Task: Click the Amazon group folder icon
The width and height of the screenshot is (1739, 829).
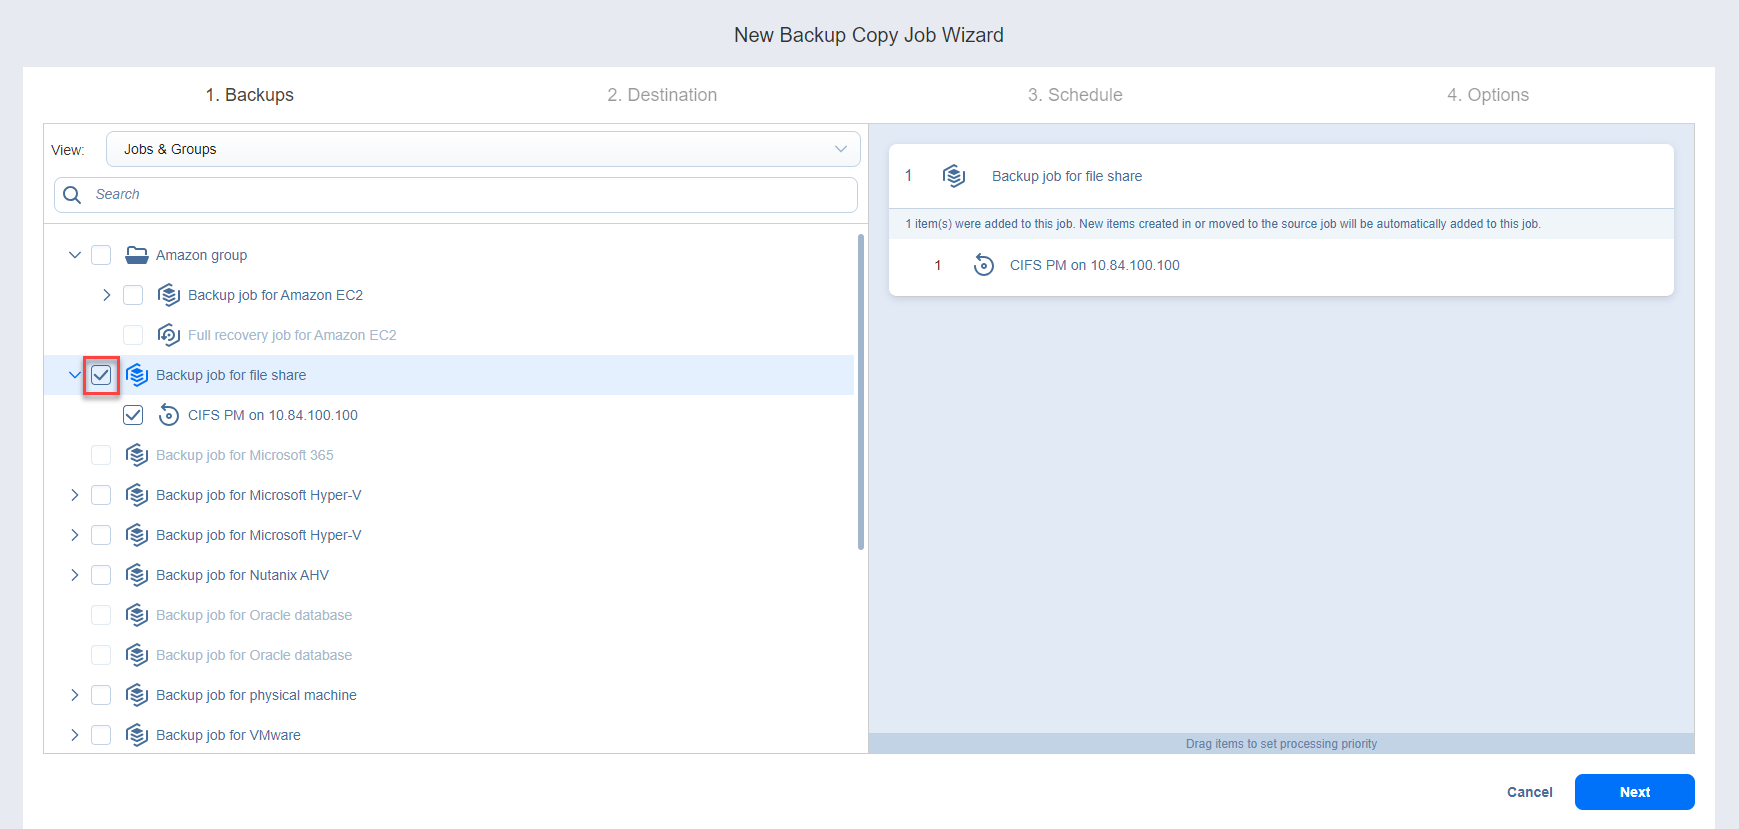Action: (x=137, y=255)
